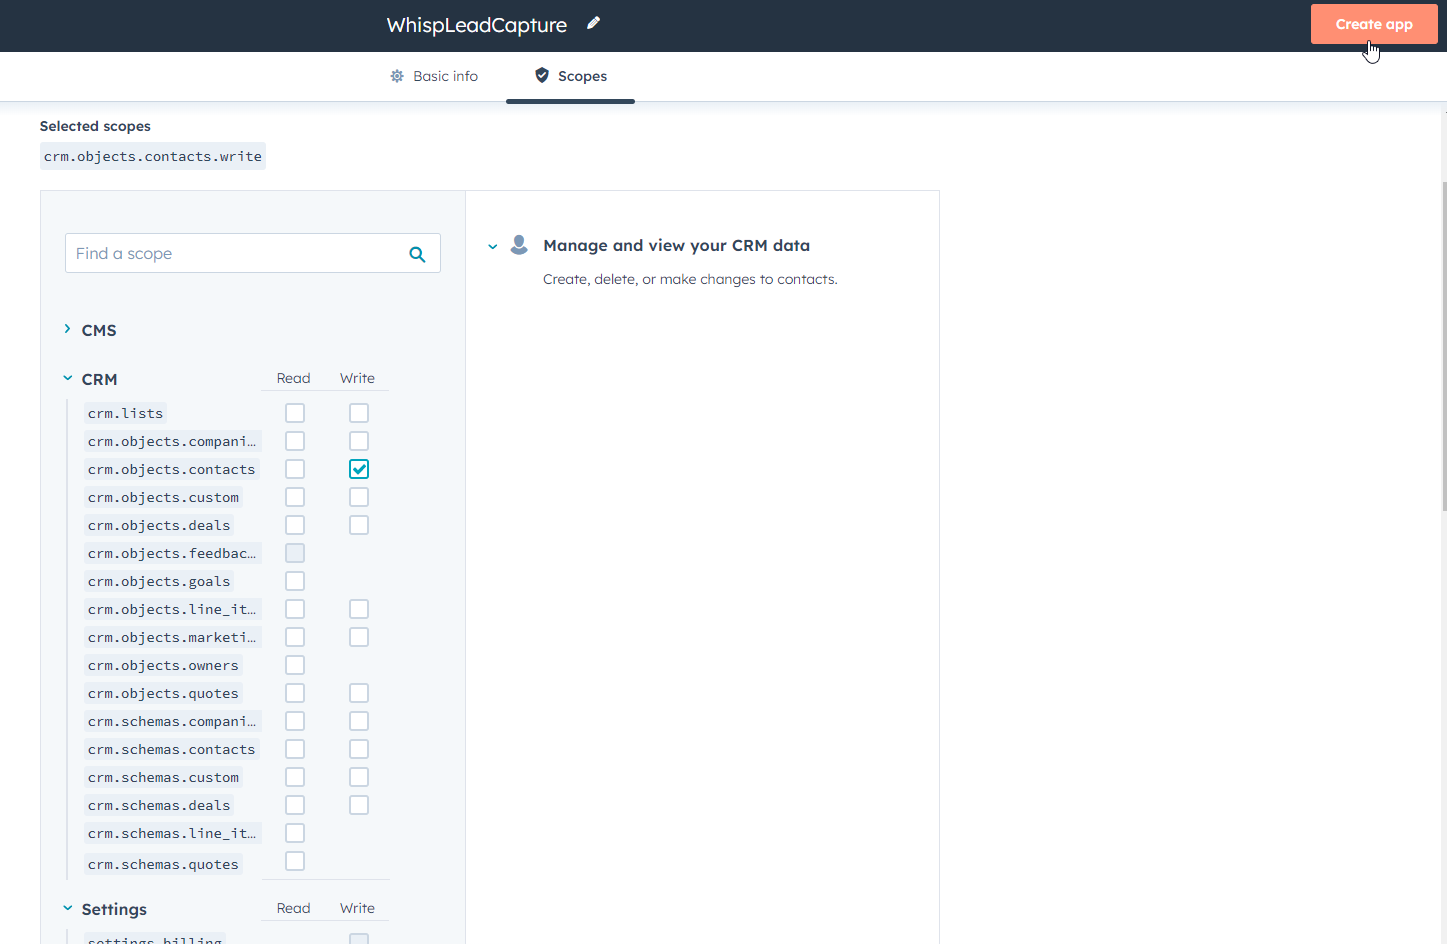Enable Write for crm.schemas.compani… scope
Viewport: 1447px width, 944px height.
coord(359,721)
